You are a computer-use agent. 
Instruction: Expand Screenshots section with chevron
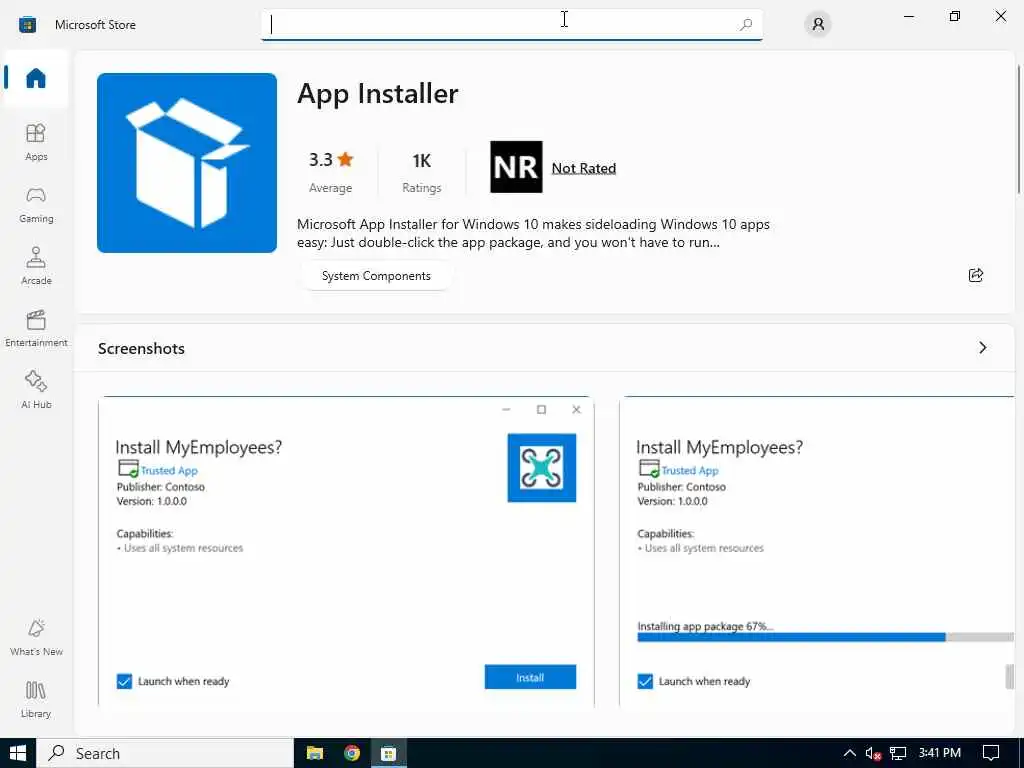[x=982, y=348]
